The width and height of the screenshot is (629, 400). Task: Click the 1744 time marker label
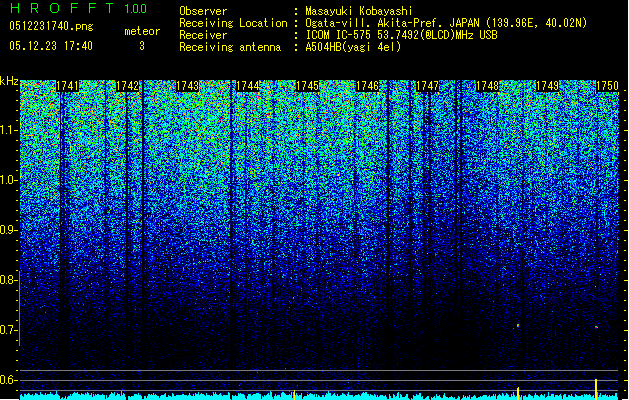click(x=248, y=86)
